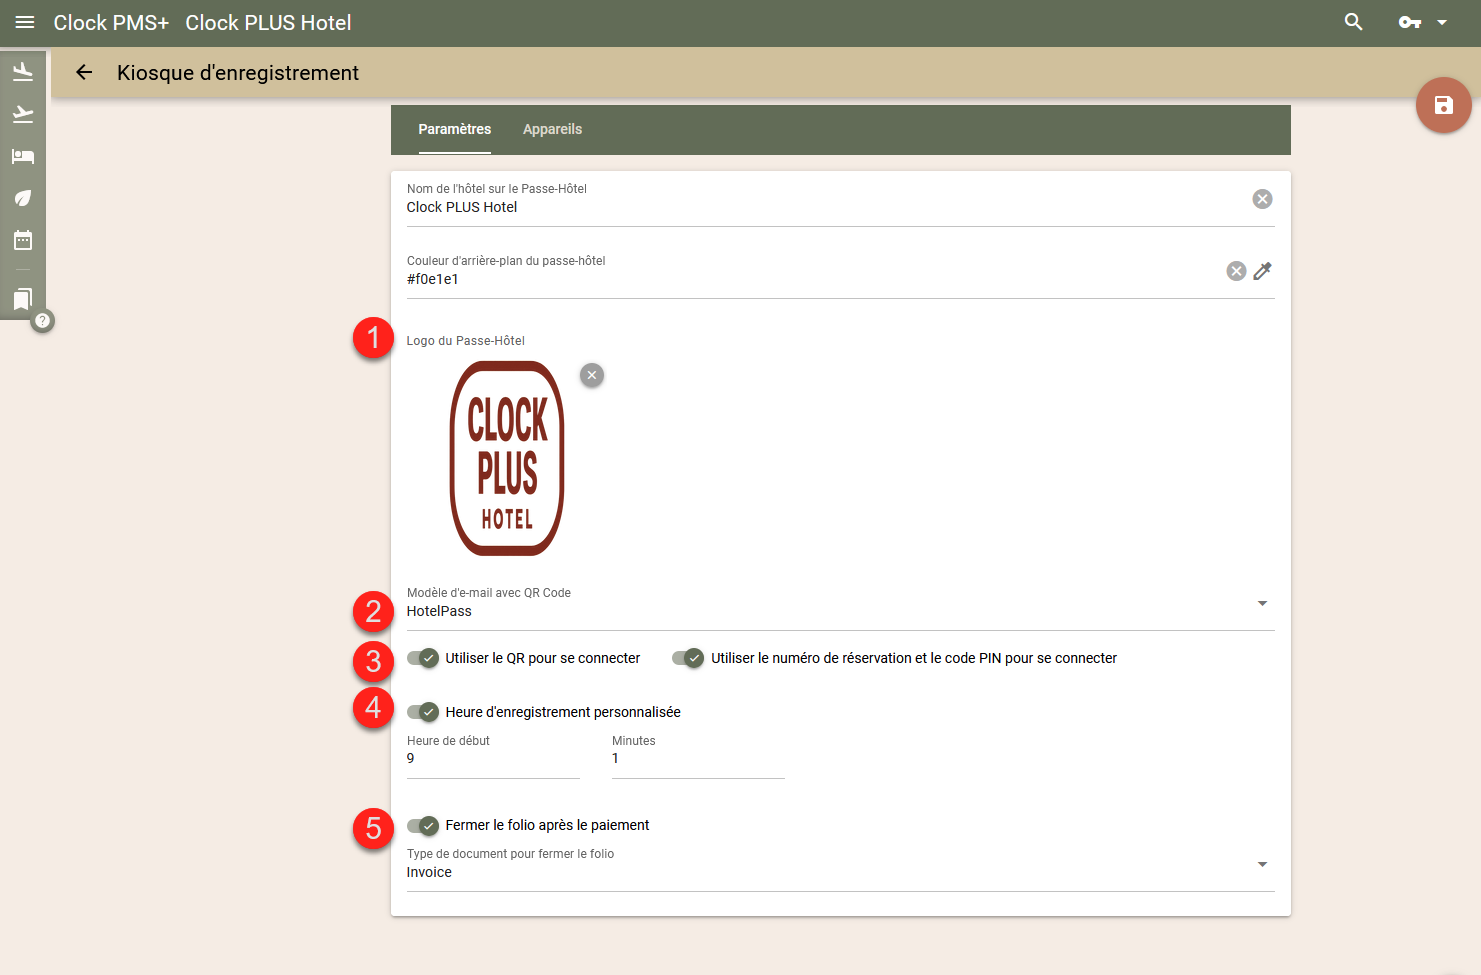Click the Clock PMS+ title
The height and width of the screenshot is (975, 1481).
coord(111,22)
